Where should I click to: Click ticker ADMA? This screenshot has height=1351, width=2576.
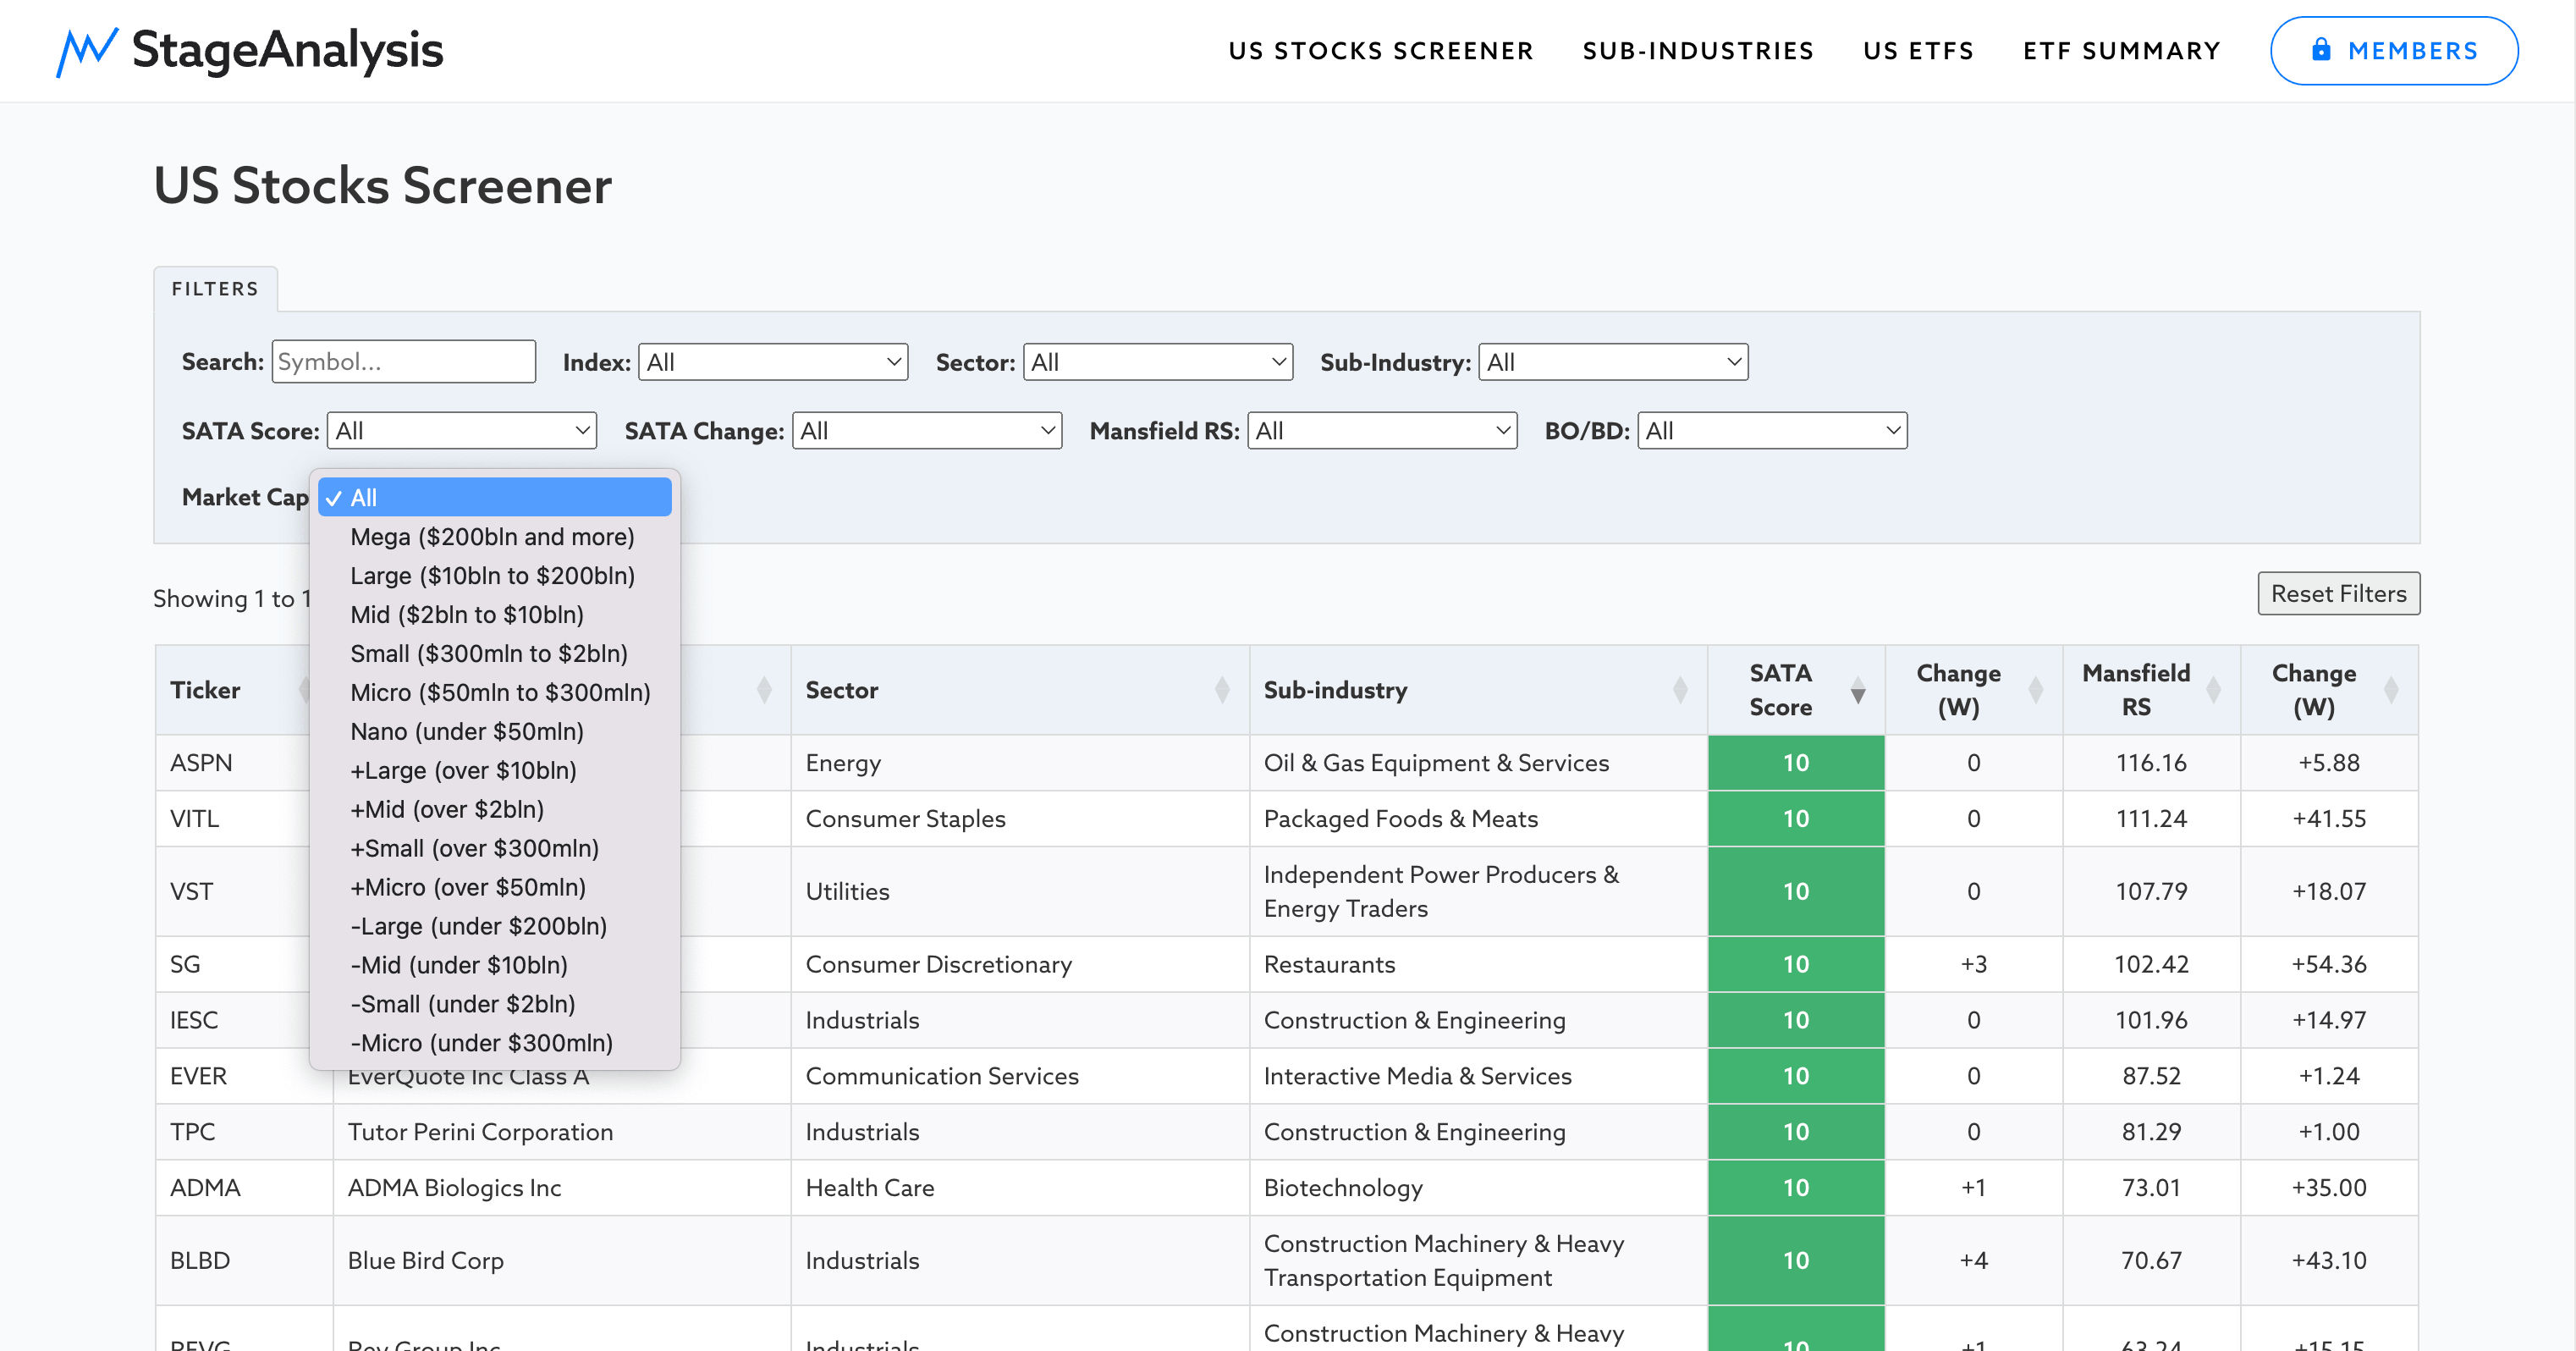point(205,1189)
